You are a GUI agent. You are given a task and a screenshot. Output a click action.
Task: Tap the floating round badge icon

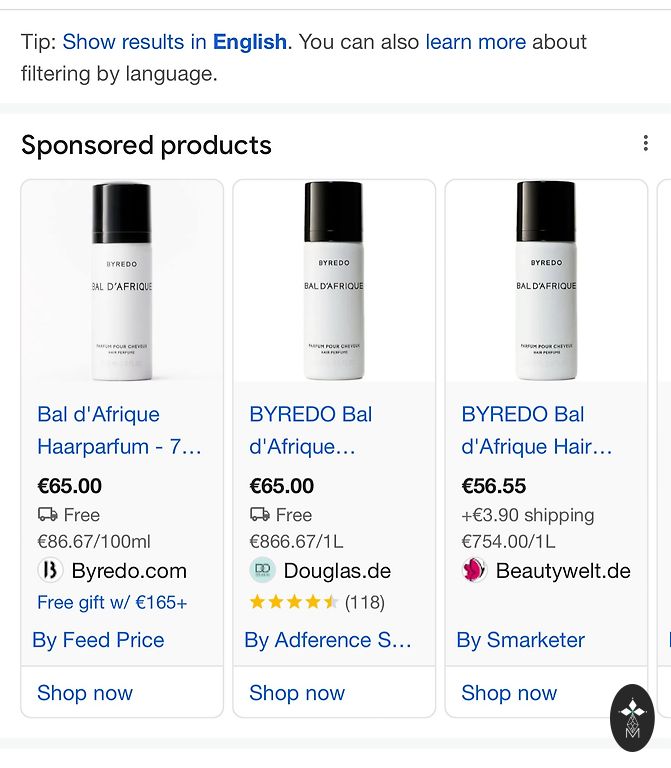(x=632, y=717)
